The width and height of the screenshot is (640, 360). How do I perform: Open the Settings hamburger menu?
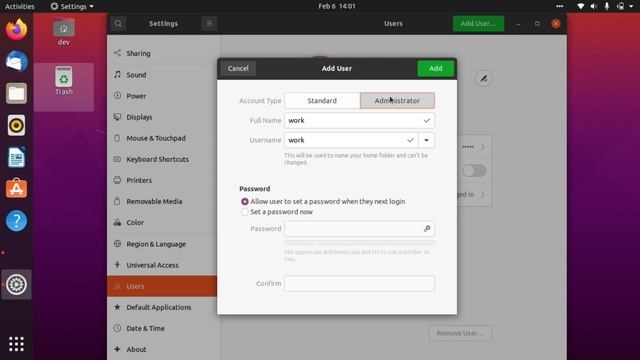tap(209, 24)
